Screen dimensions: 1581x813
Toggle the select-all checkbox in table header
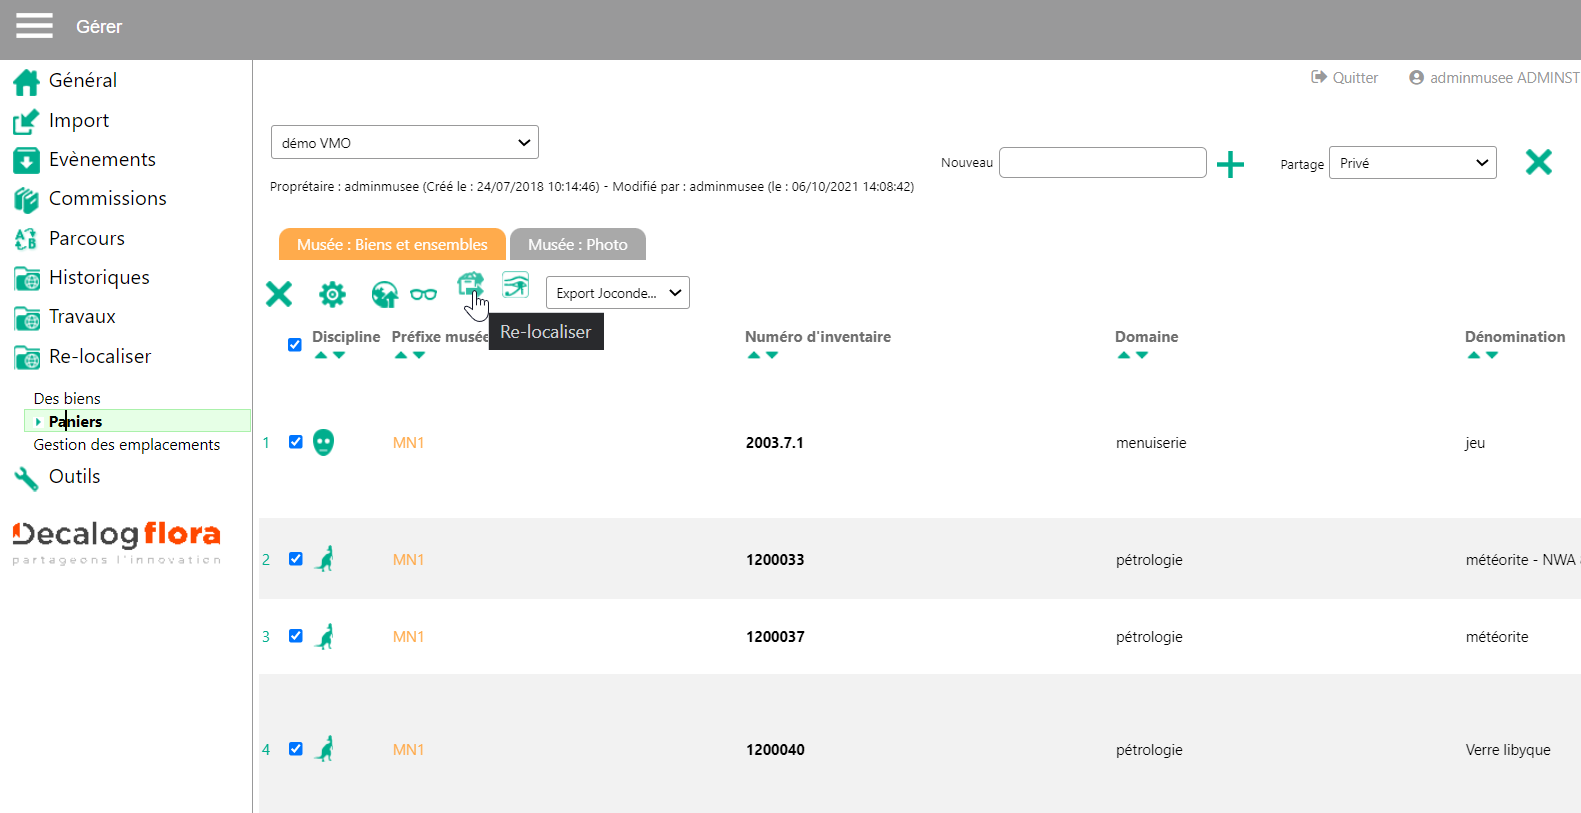295,345
